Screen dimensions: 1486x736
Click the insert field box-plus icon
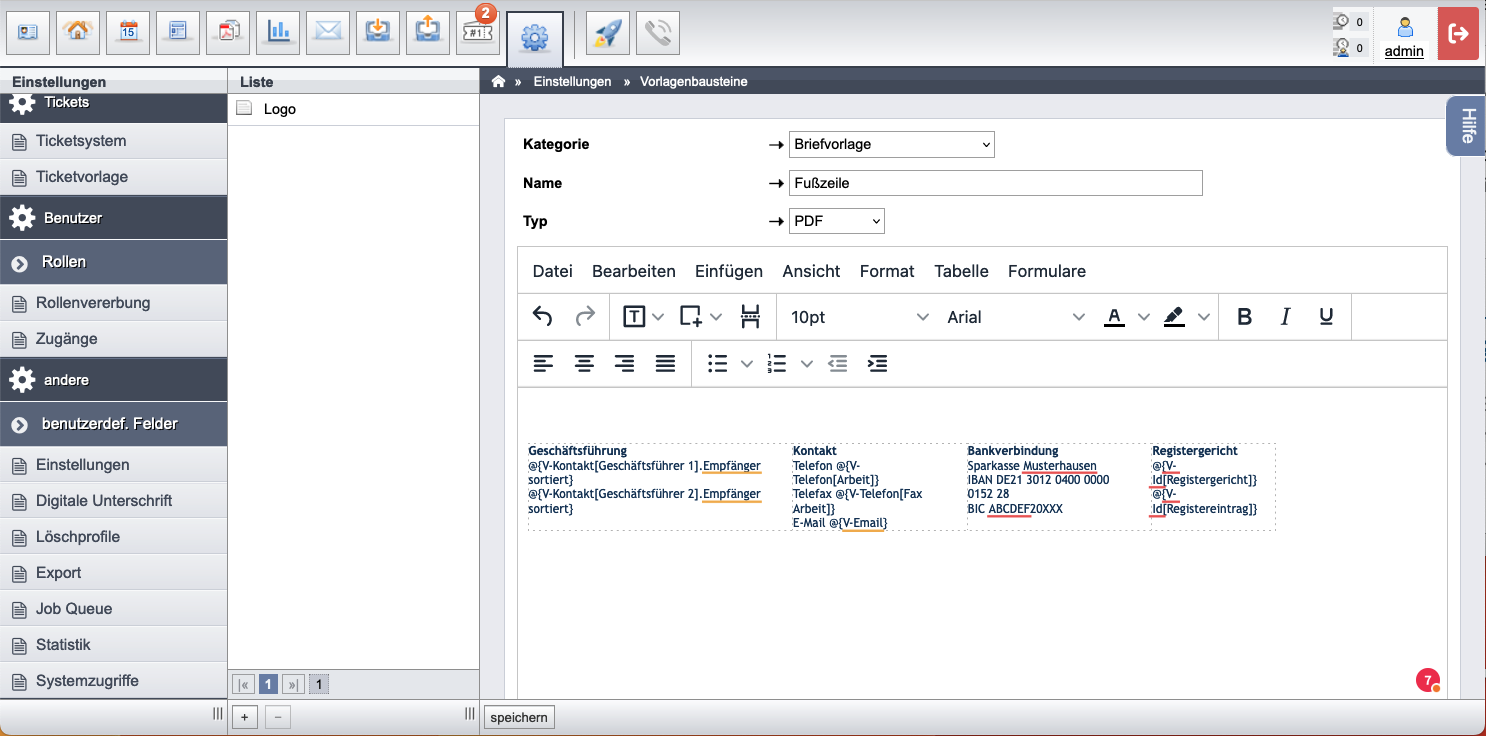(691, 317)
